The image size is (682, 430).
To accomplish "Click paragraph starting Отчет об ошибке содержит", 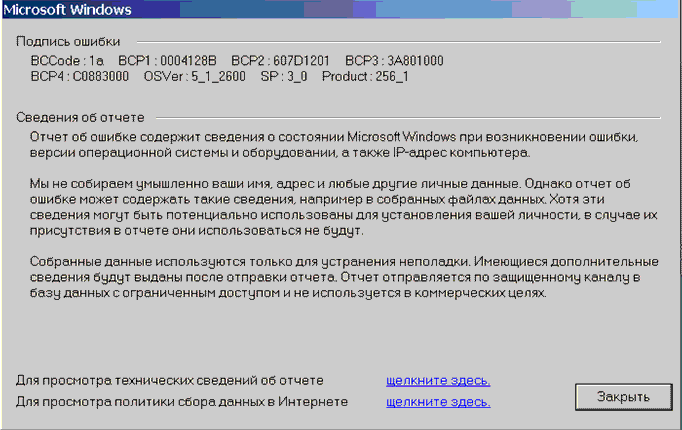I will click(334, 145).
